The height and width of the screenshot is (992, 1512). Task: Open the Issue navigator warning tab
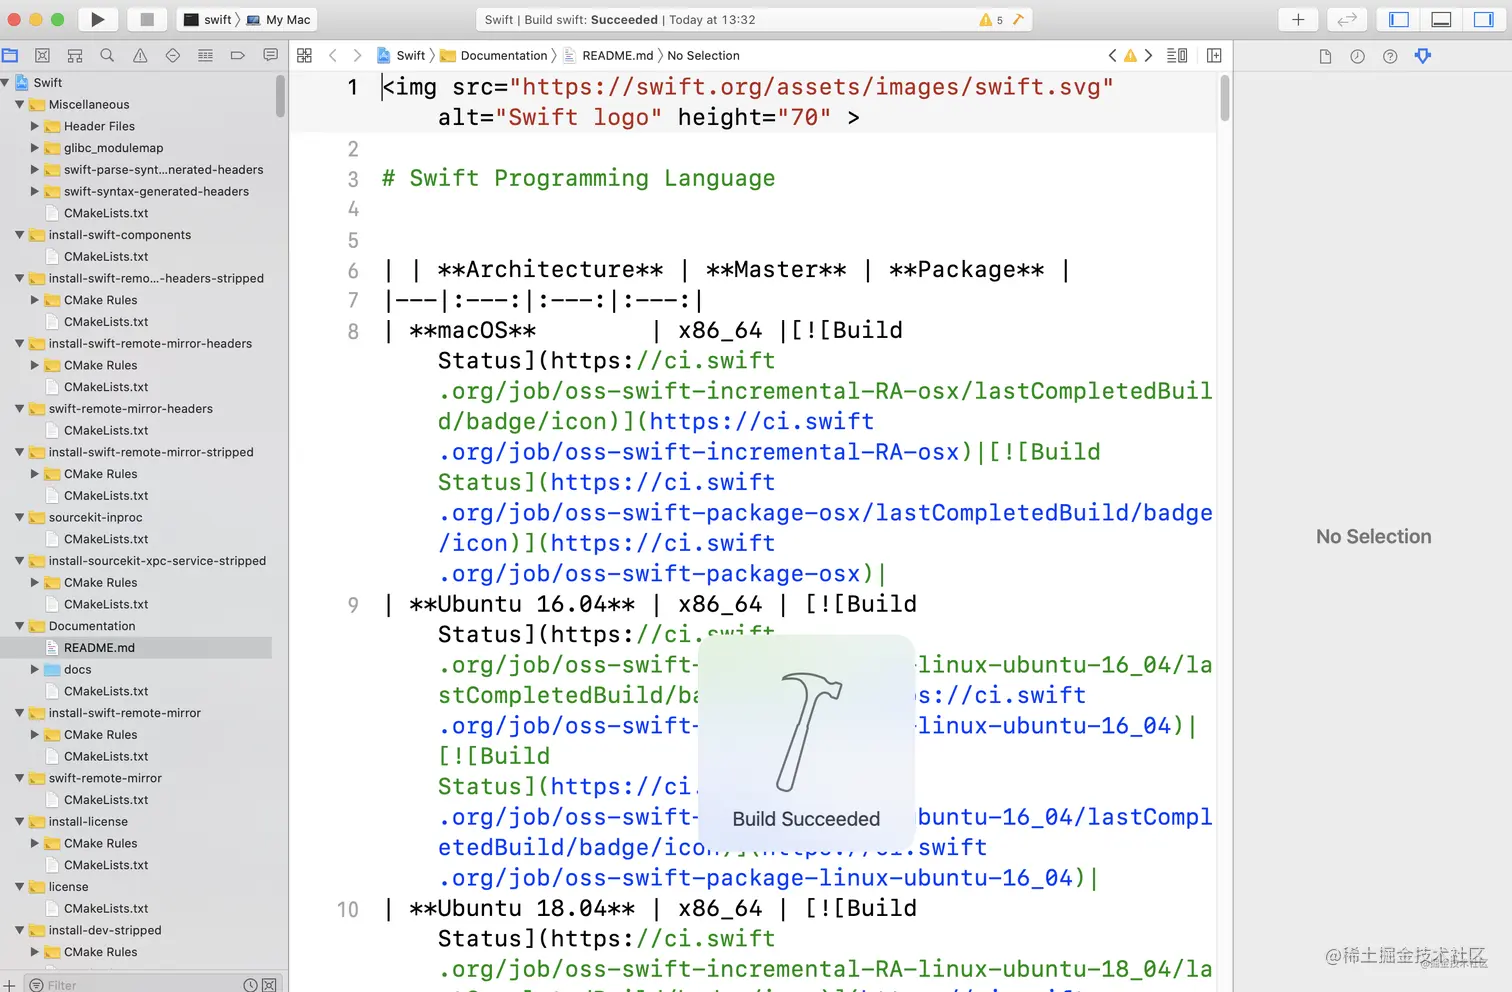click(140, 56)
